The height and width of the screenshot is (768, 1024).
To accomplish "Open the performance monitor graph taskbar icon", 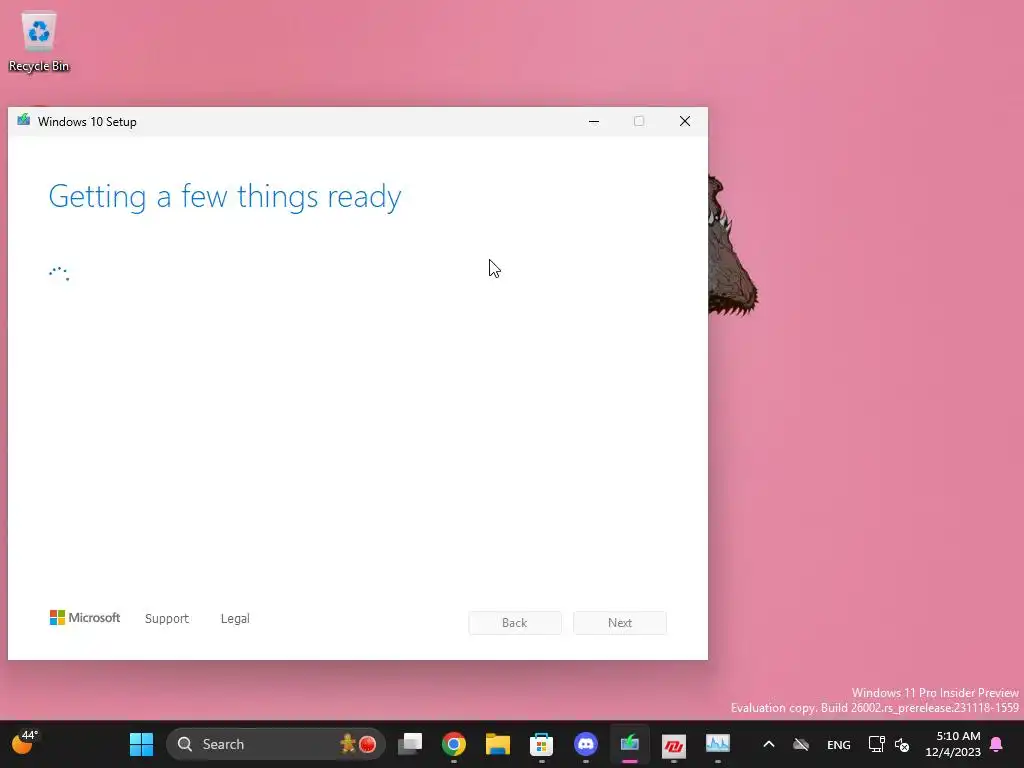I will (x=718, y=744).
